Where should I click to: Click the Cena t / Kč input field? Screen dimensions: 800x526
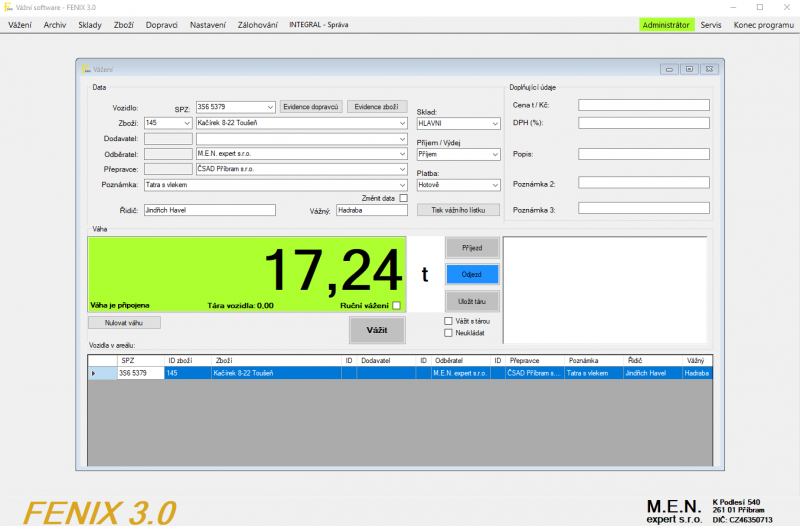click(643, 105)
